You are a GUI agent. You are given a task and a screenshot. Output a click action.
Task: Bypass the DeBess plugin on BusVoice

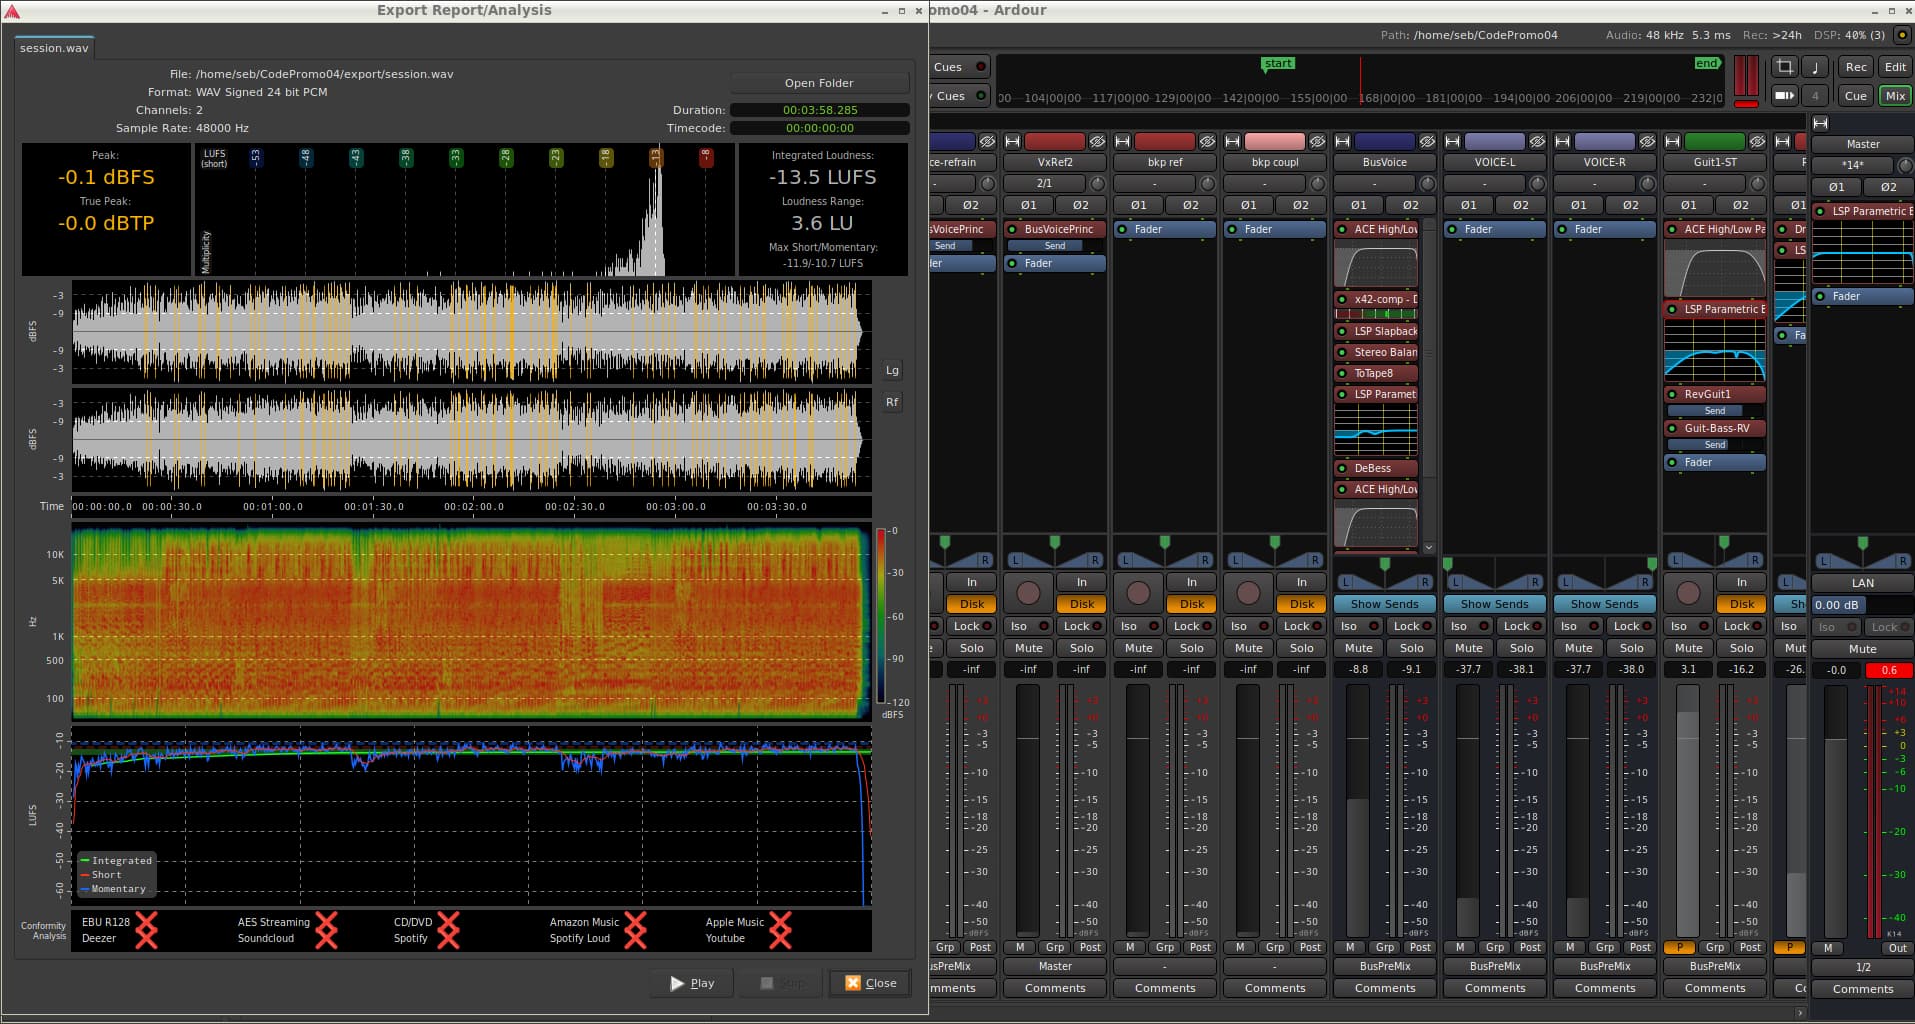1342,468
